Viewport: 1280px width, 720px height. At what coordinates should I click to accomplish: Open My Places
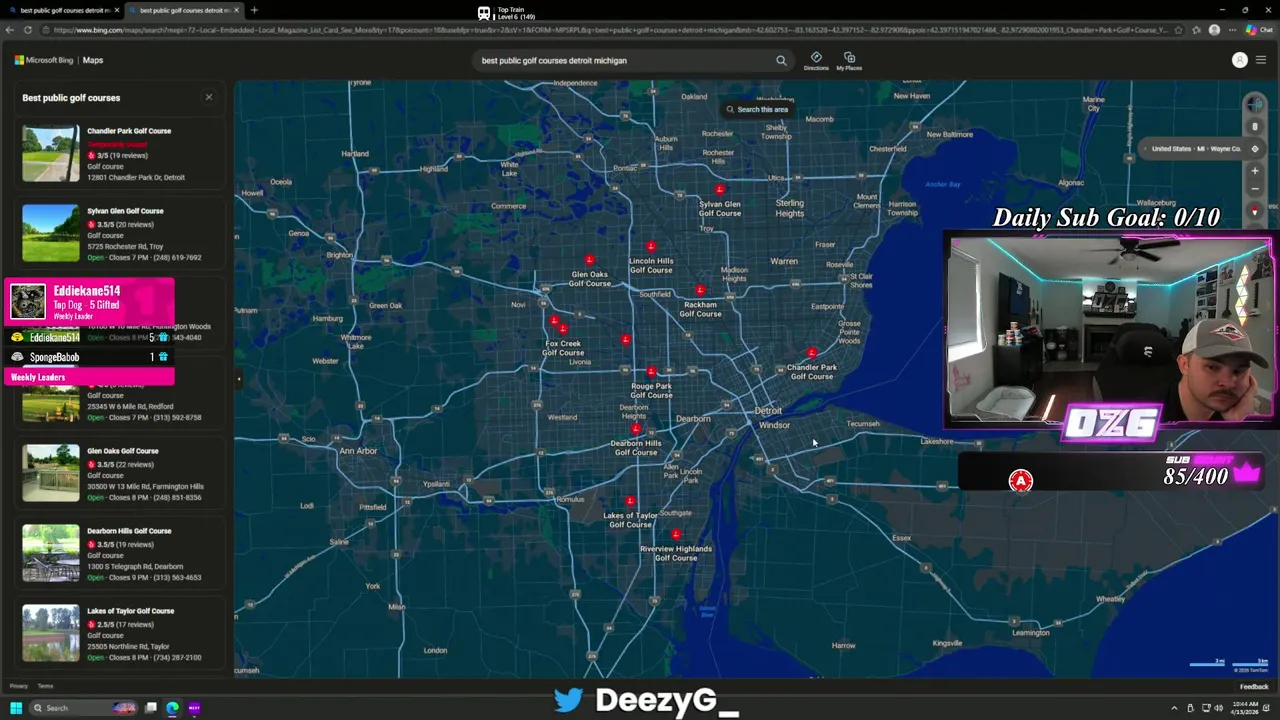coord(849,60)
